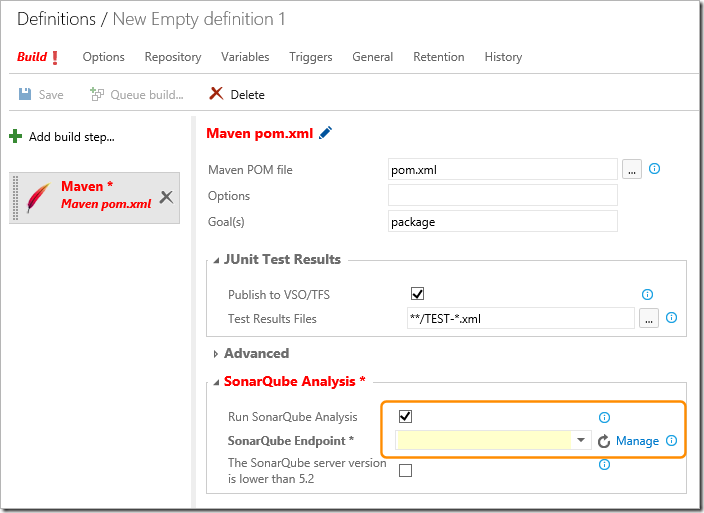
Task: Click the Build tab error exclamation mark
Action: coord(55,57)
